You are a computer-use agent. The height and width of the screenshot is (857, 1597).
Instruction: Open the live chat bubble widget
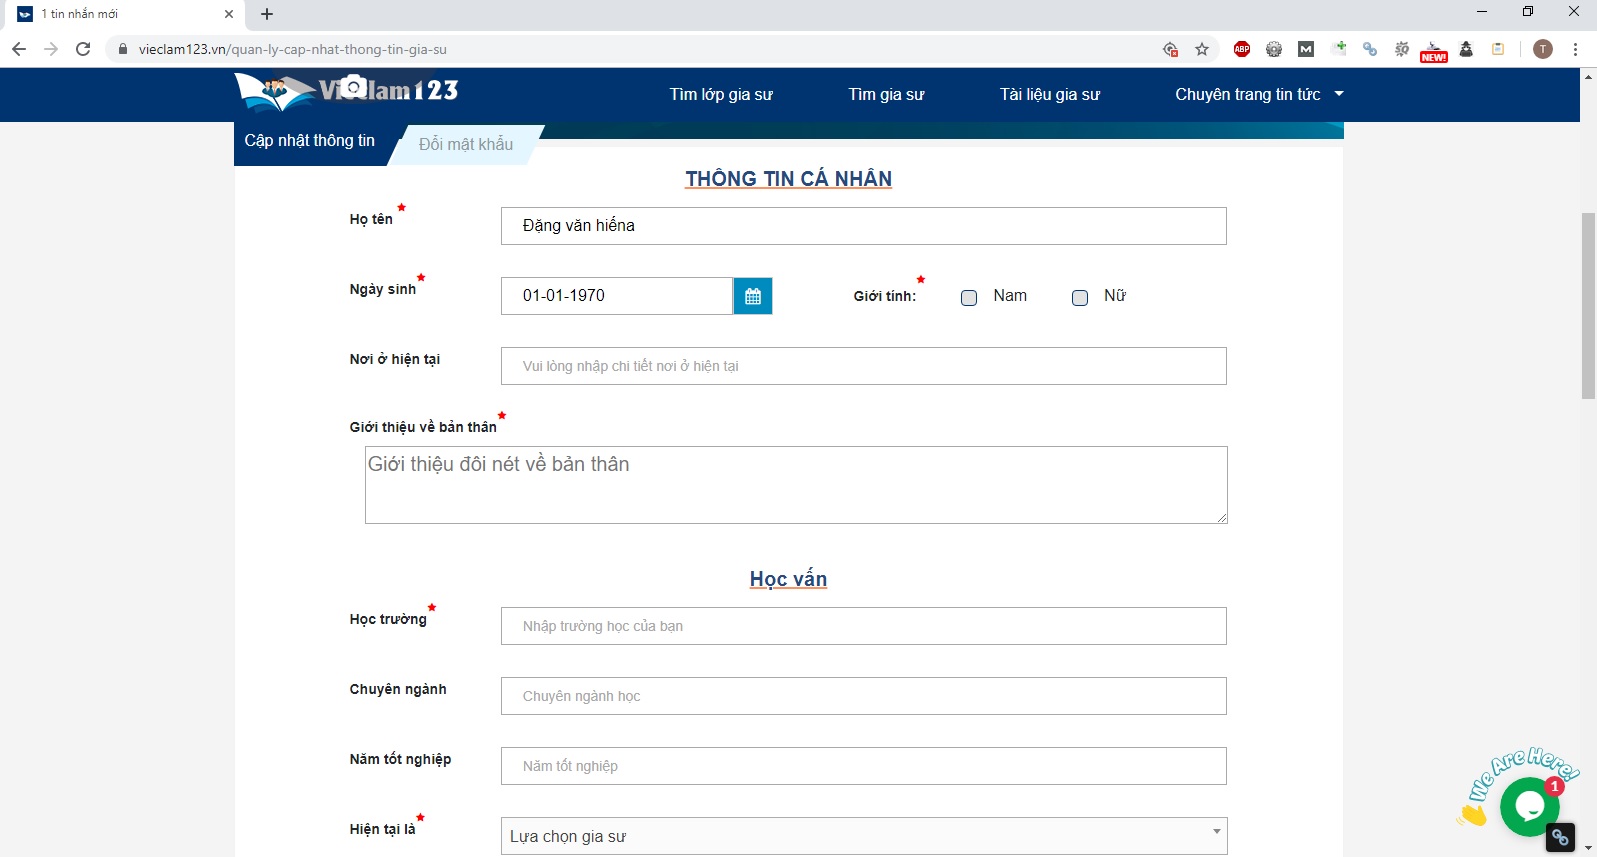point(1529,805)
